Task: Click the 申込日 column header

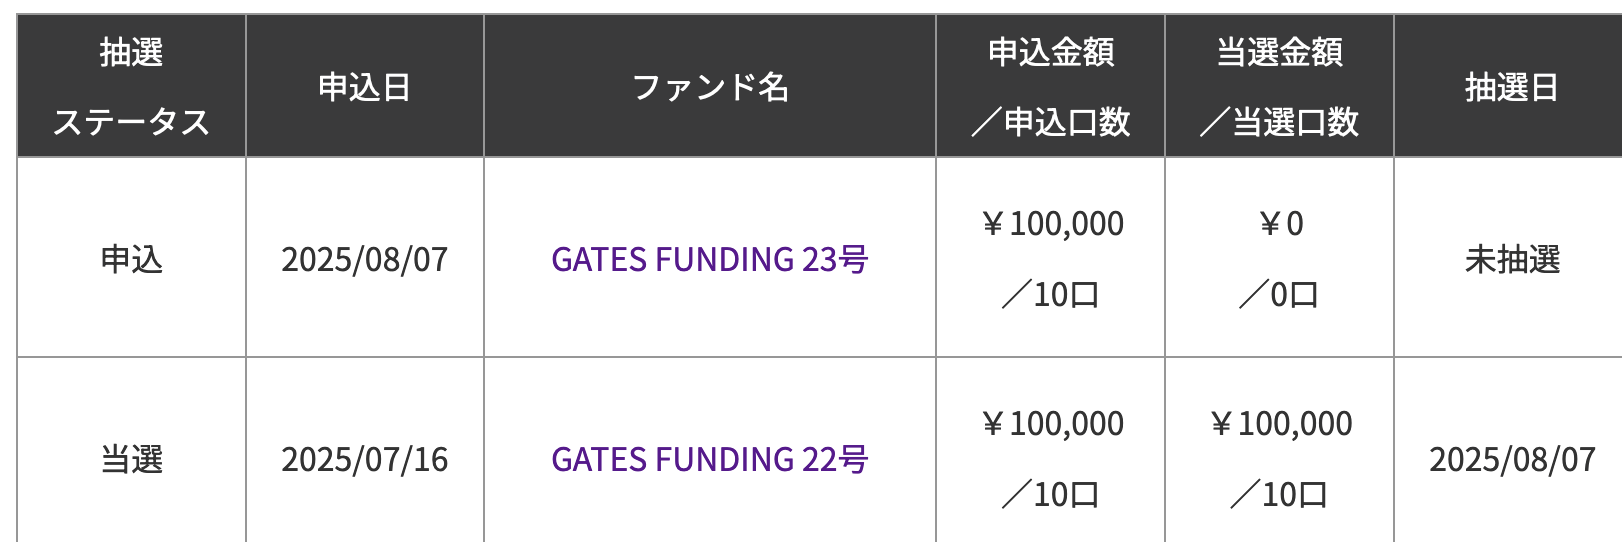Action: pos(365,86)
